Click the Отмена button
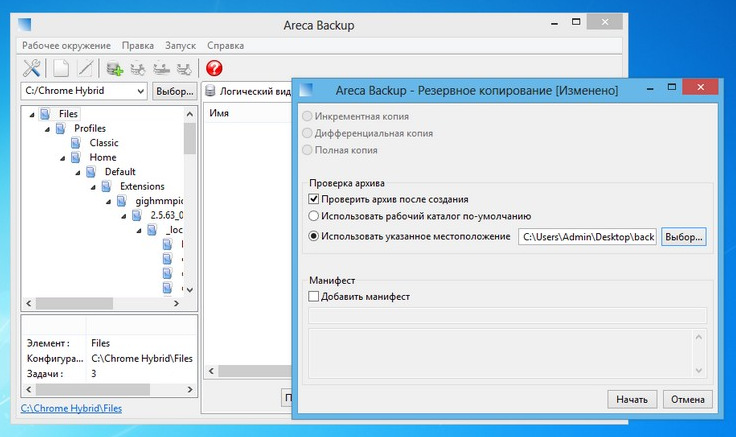The image size is (736, 437). [688, 399]
